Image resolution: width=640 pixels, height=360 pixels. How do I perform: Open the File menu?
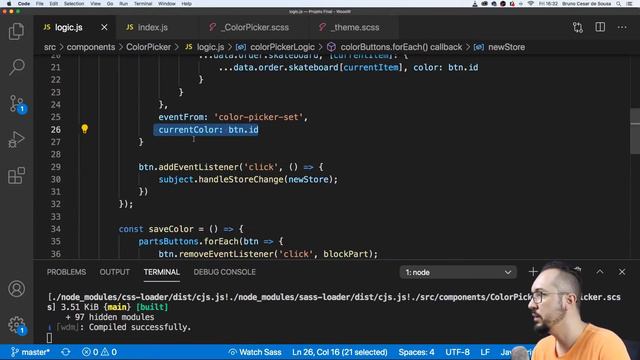click(x=40, y=4)
